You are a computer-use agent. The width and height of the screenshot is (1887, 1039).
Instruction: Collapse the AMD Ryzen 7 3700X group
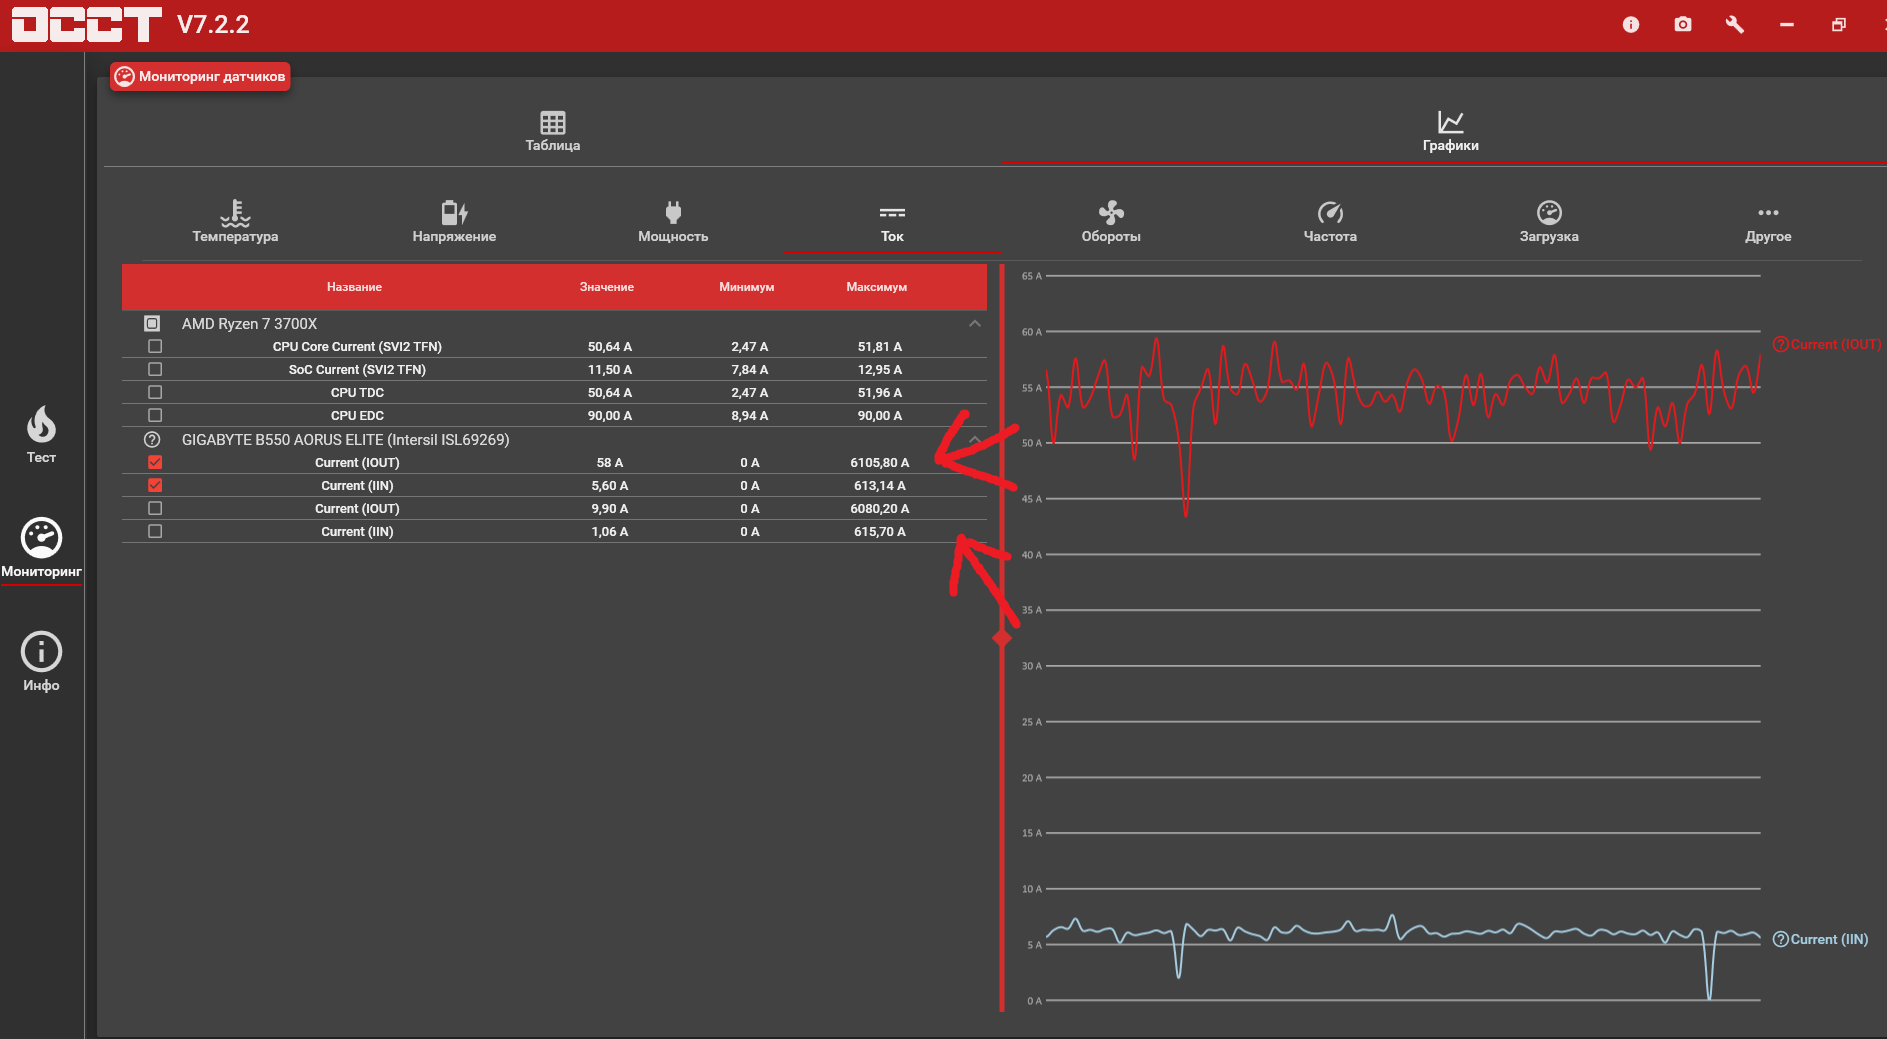(975, 324)
